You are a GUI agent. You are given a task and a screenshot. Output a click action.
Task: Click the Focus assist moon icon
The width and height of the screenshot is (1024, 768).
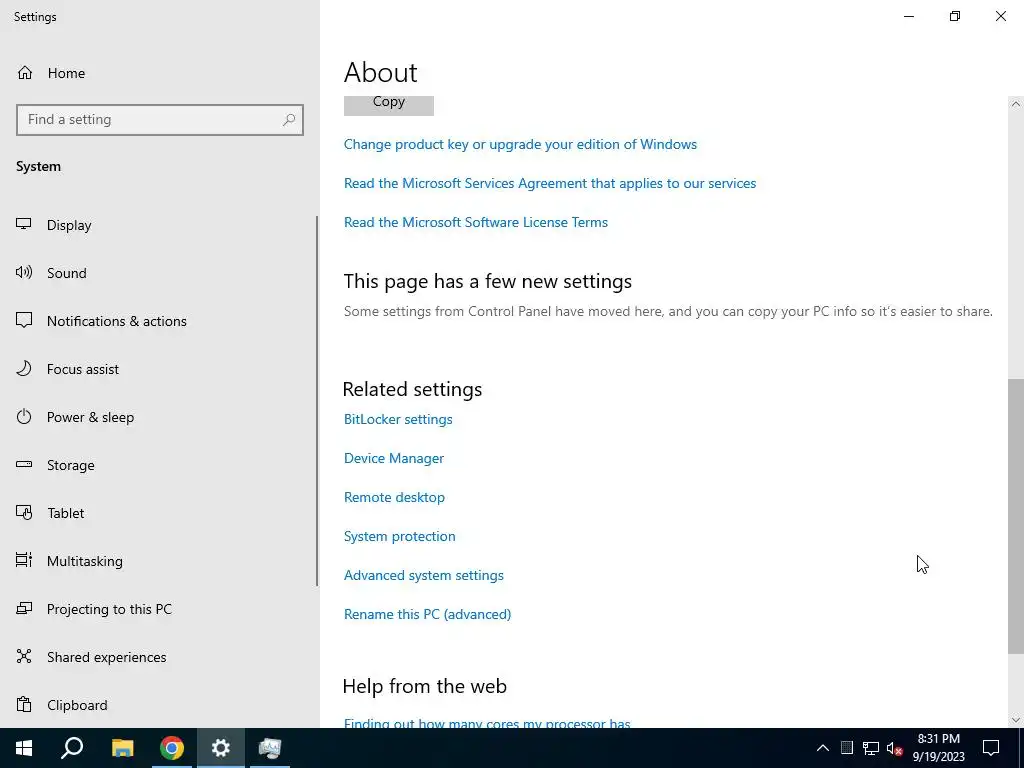(x=24, y=368)
